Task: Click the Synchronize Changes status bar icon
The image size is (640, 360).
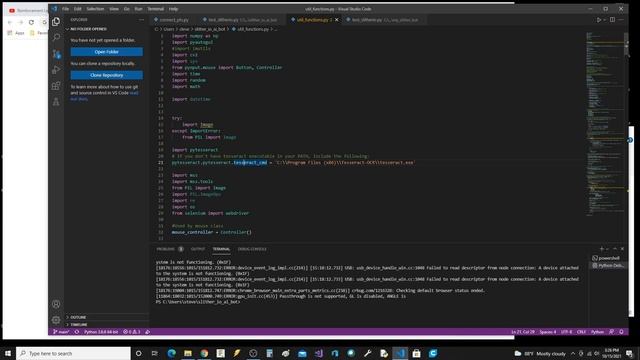Action: click(x=77, y=332)
